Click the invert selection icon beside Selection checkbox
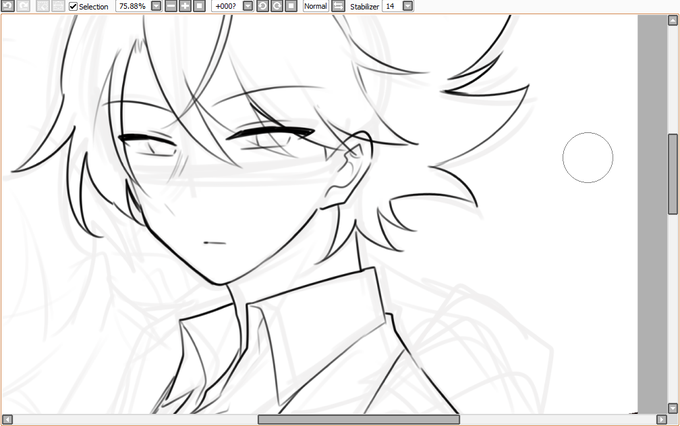 [x=58, y=6]
